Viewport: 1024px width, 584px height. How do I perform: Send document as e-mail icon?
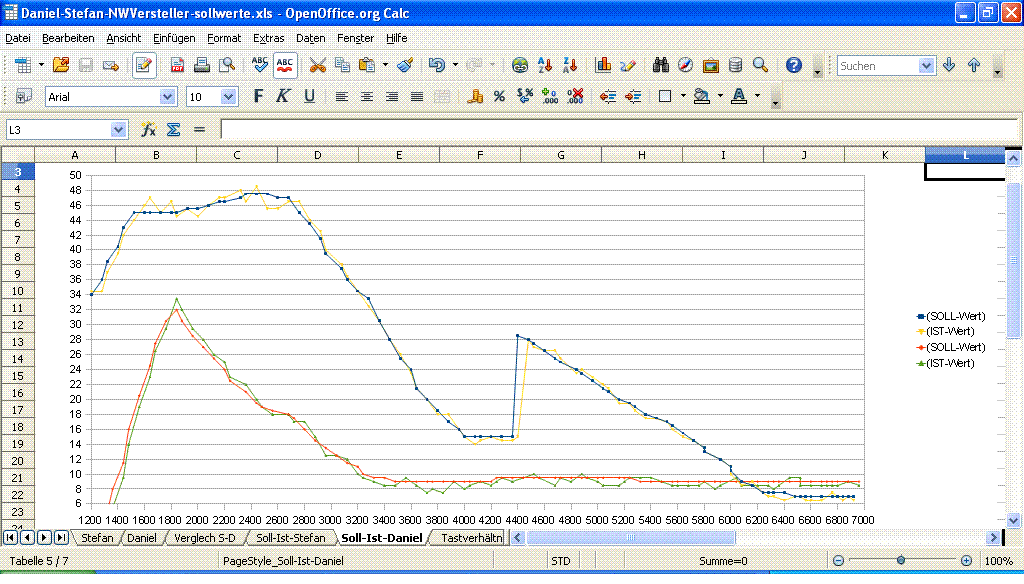tap(110, 65)
